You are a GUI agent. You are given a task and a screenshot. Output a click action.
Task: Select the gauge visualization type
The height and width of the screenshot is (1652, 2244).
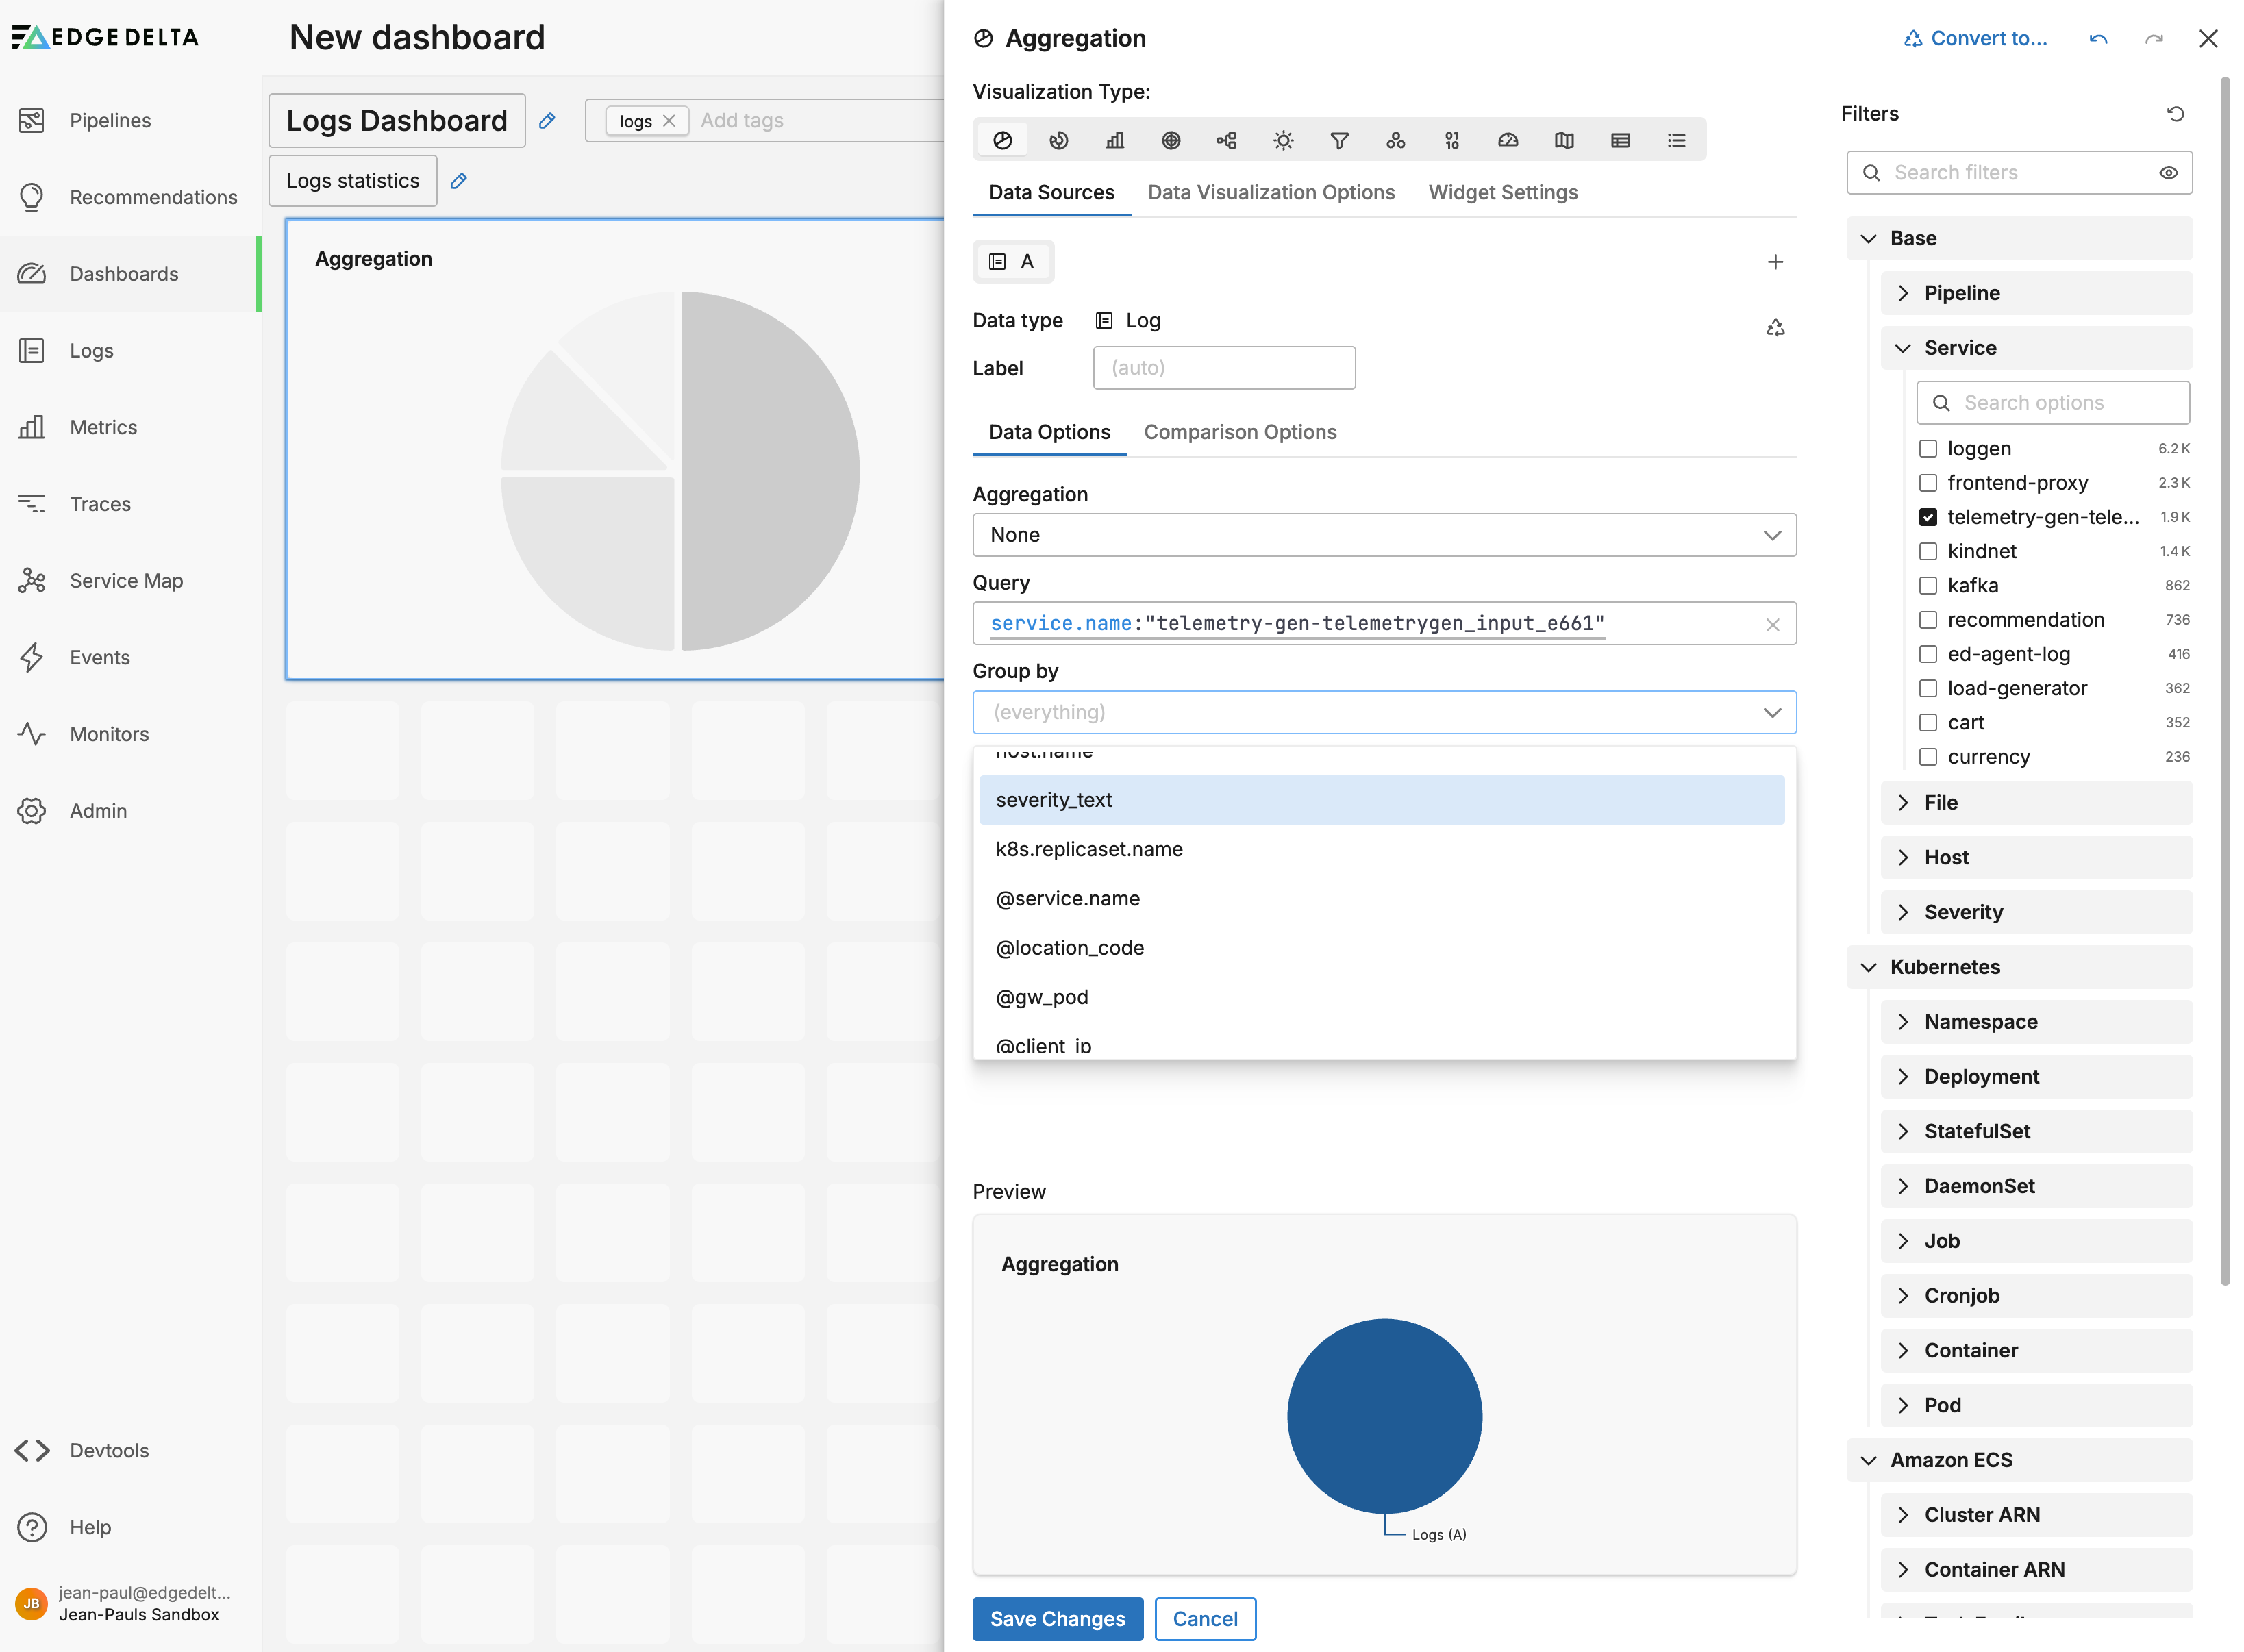click(1508, 141)
